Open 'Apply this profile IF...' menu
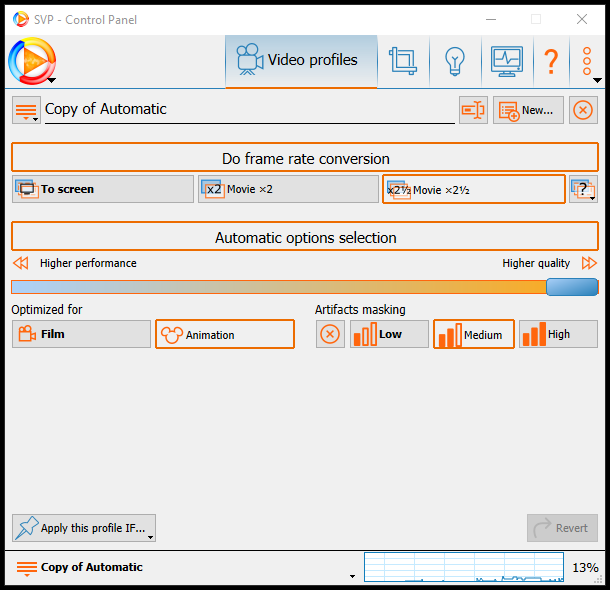Screen dimensions: 610x590 click(84, 528)
